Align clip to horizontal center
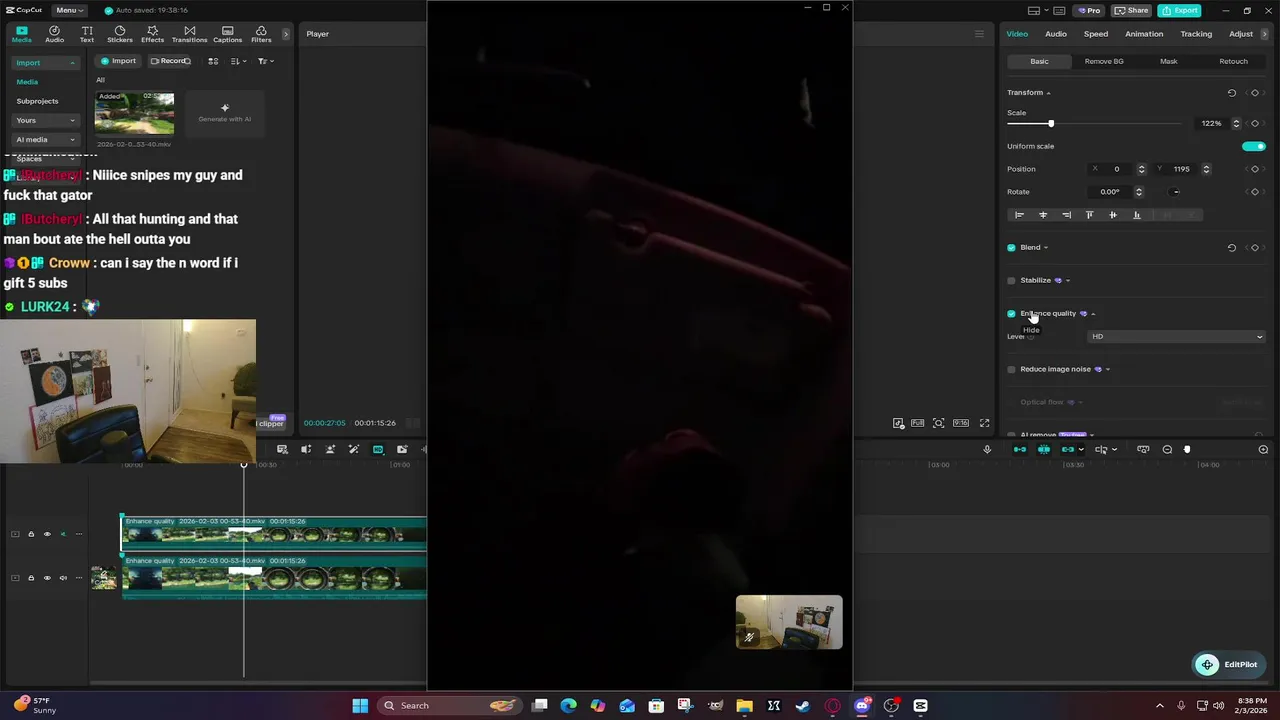 click(x=1043, y=215)
